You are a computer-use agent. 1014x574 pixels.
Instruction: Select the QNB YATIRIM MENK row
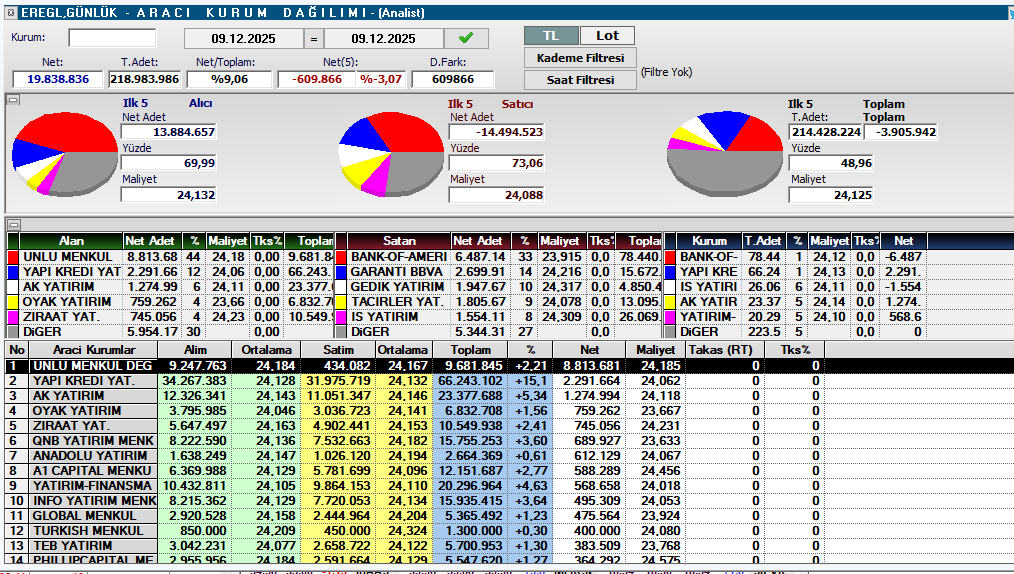point(93,441)
